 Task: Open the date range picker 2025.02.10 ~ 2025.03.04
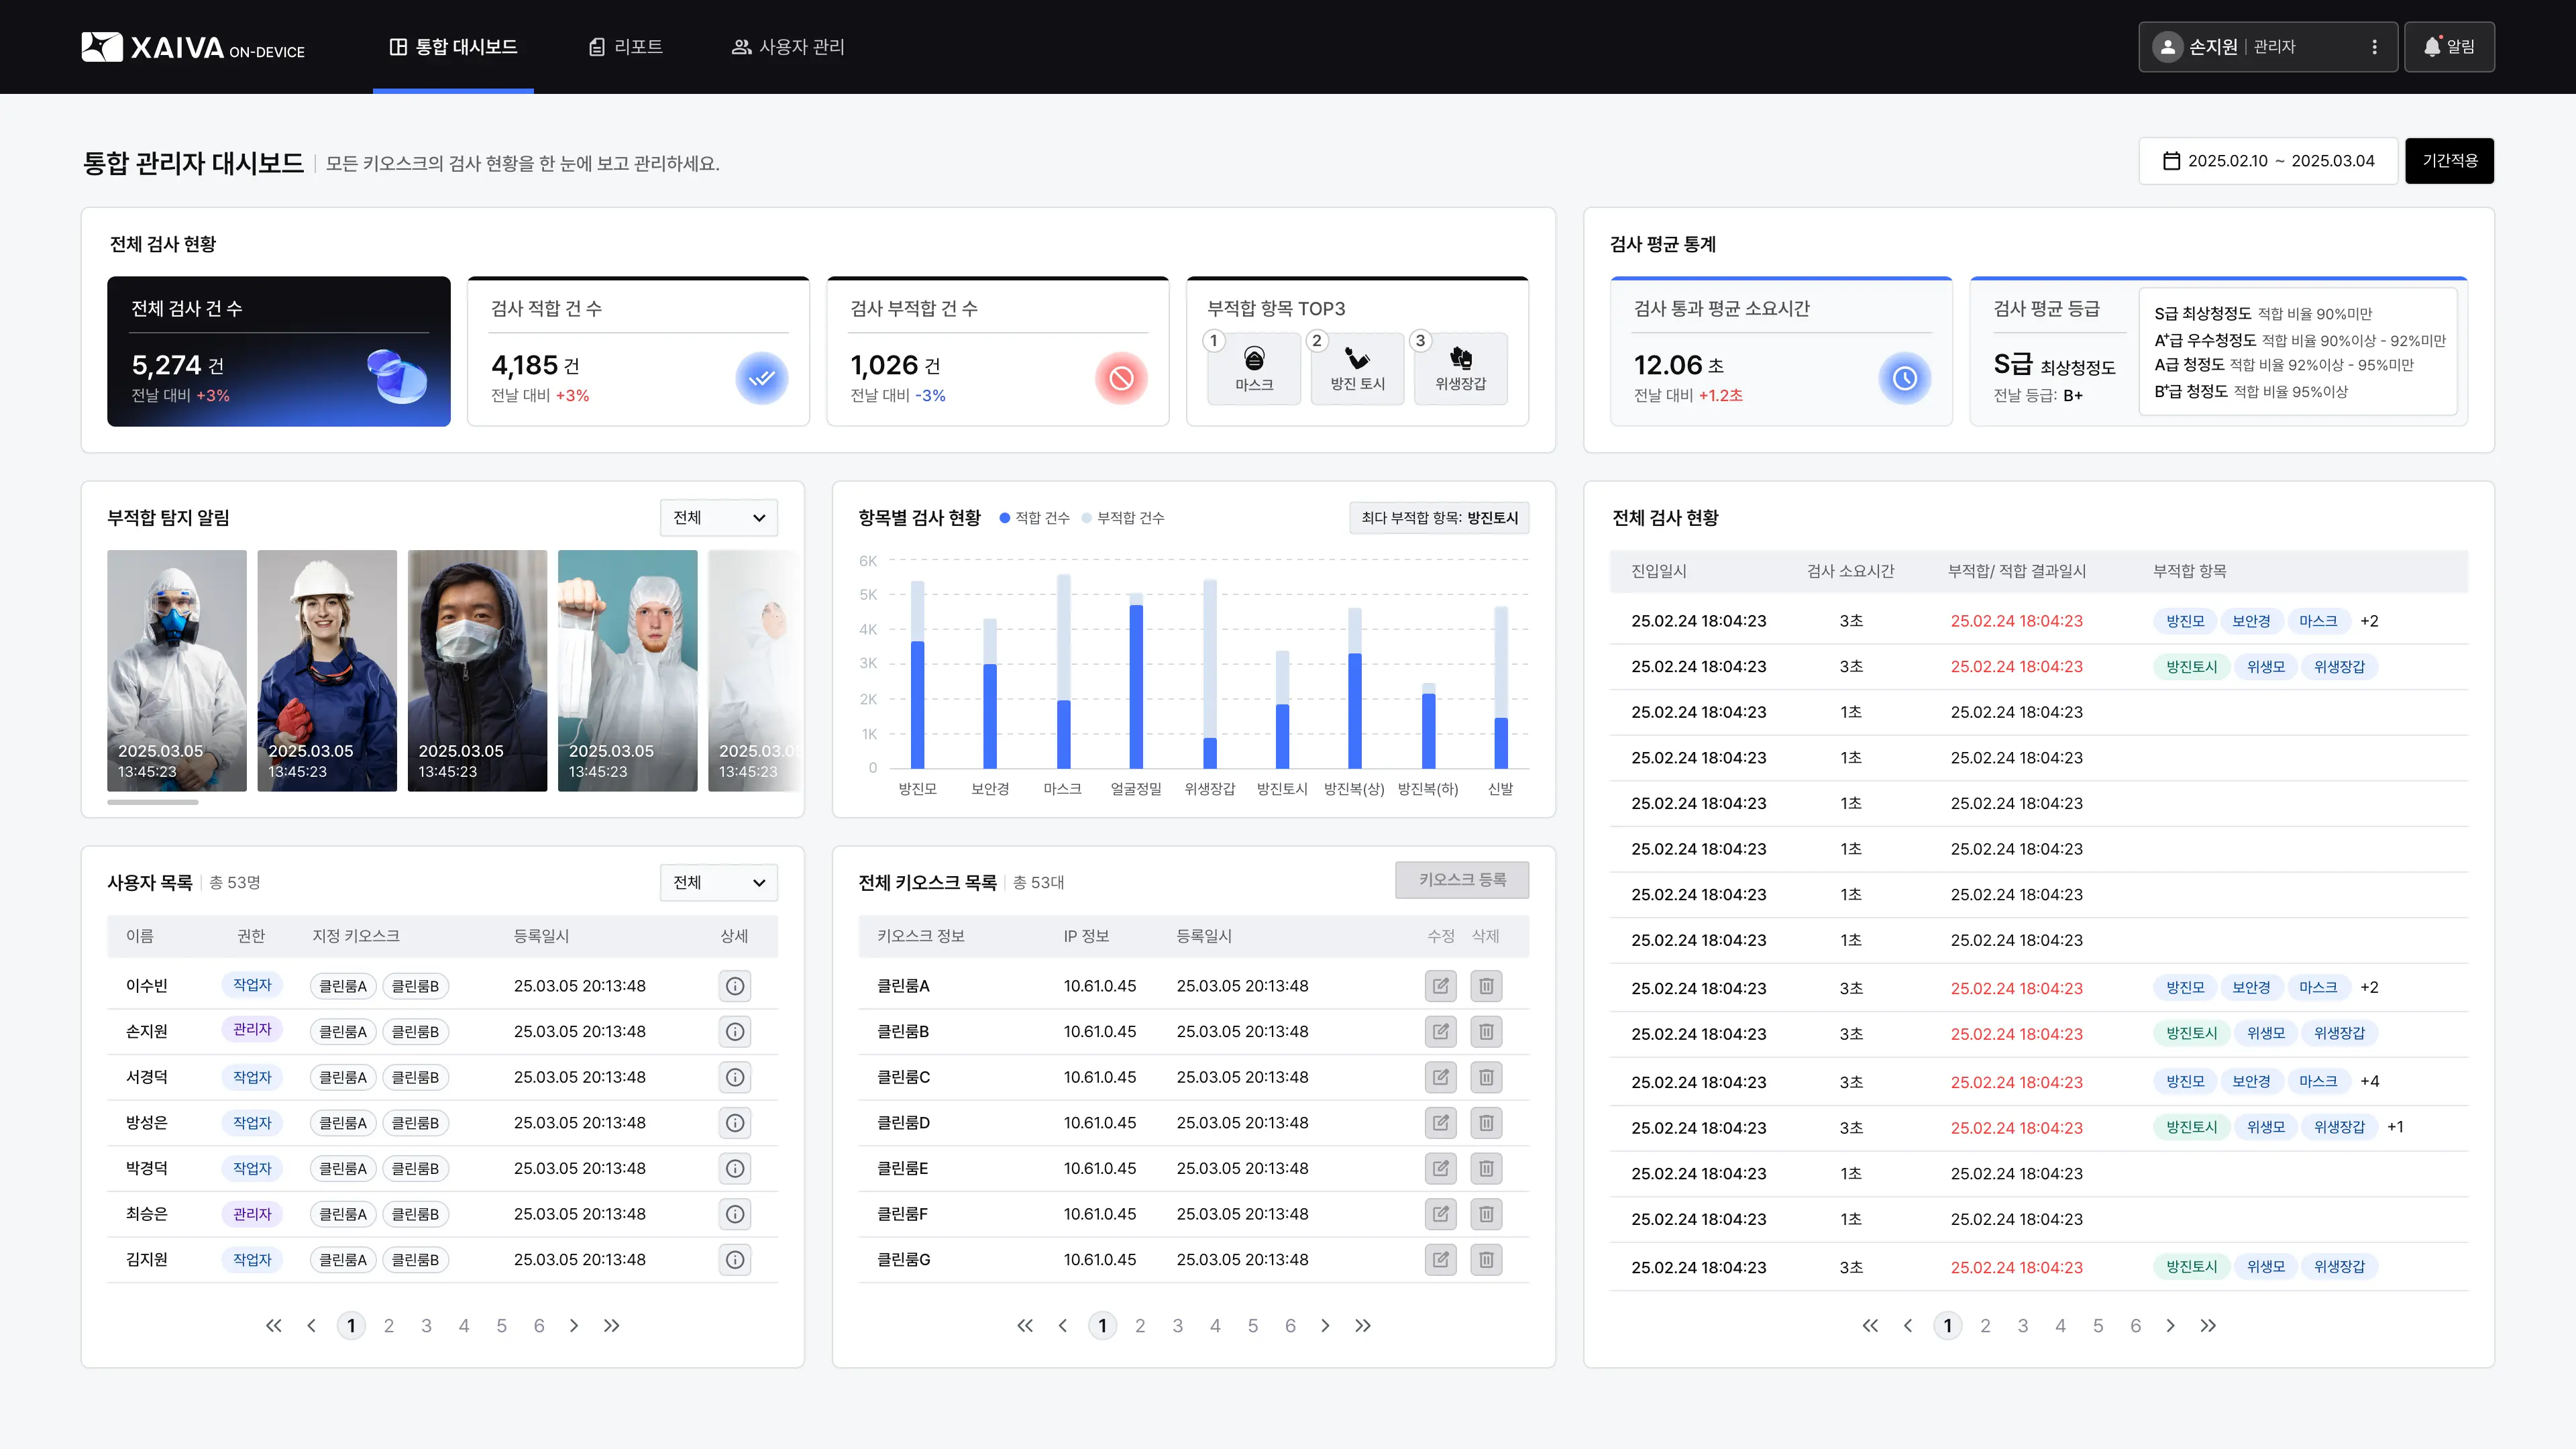click(x=2268, y=161)
